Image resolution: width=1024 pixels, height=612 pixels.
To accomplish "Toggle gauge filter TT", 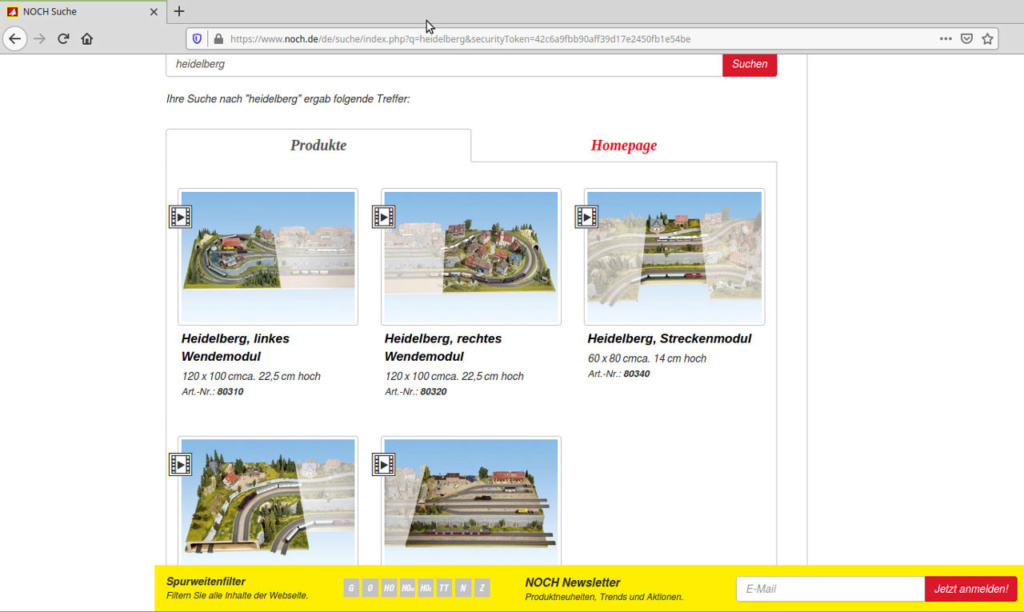I will [444, 588].
